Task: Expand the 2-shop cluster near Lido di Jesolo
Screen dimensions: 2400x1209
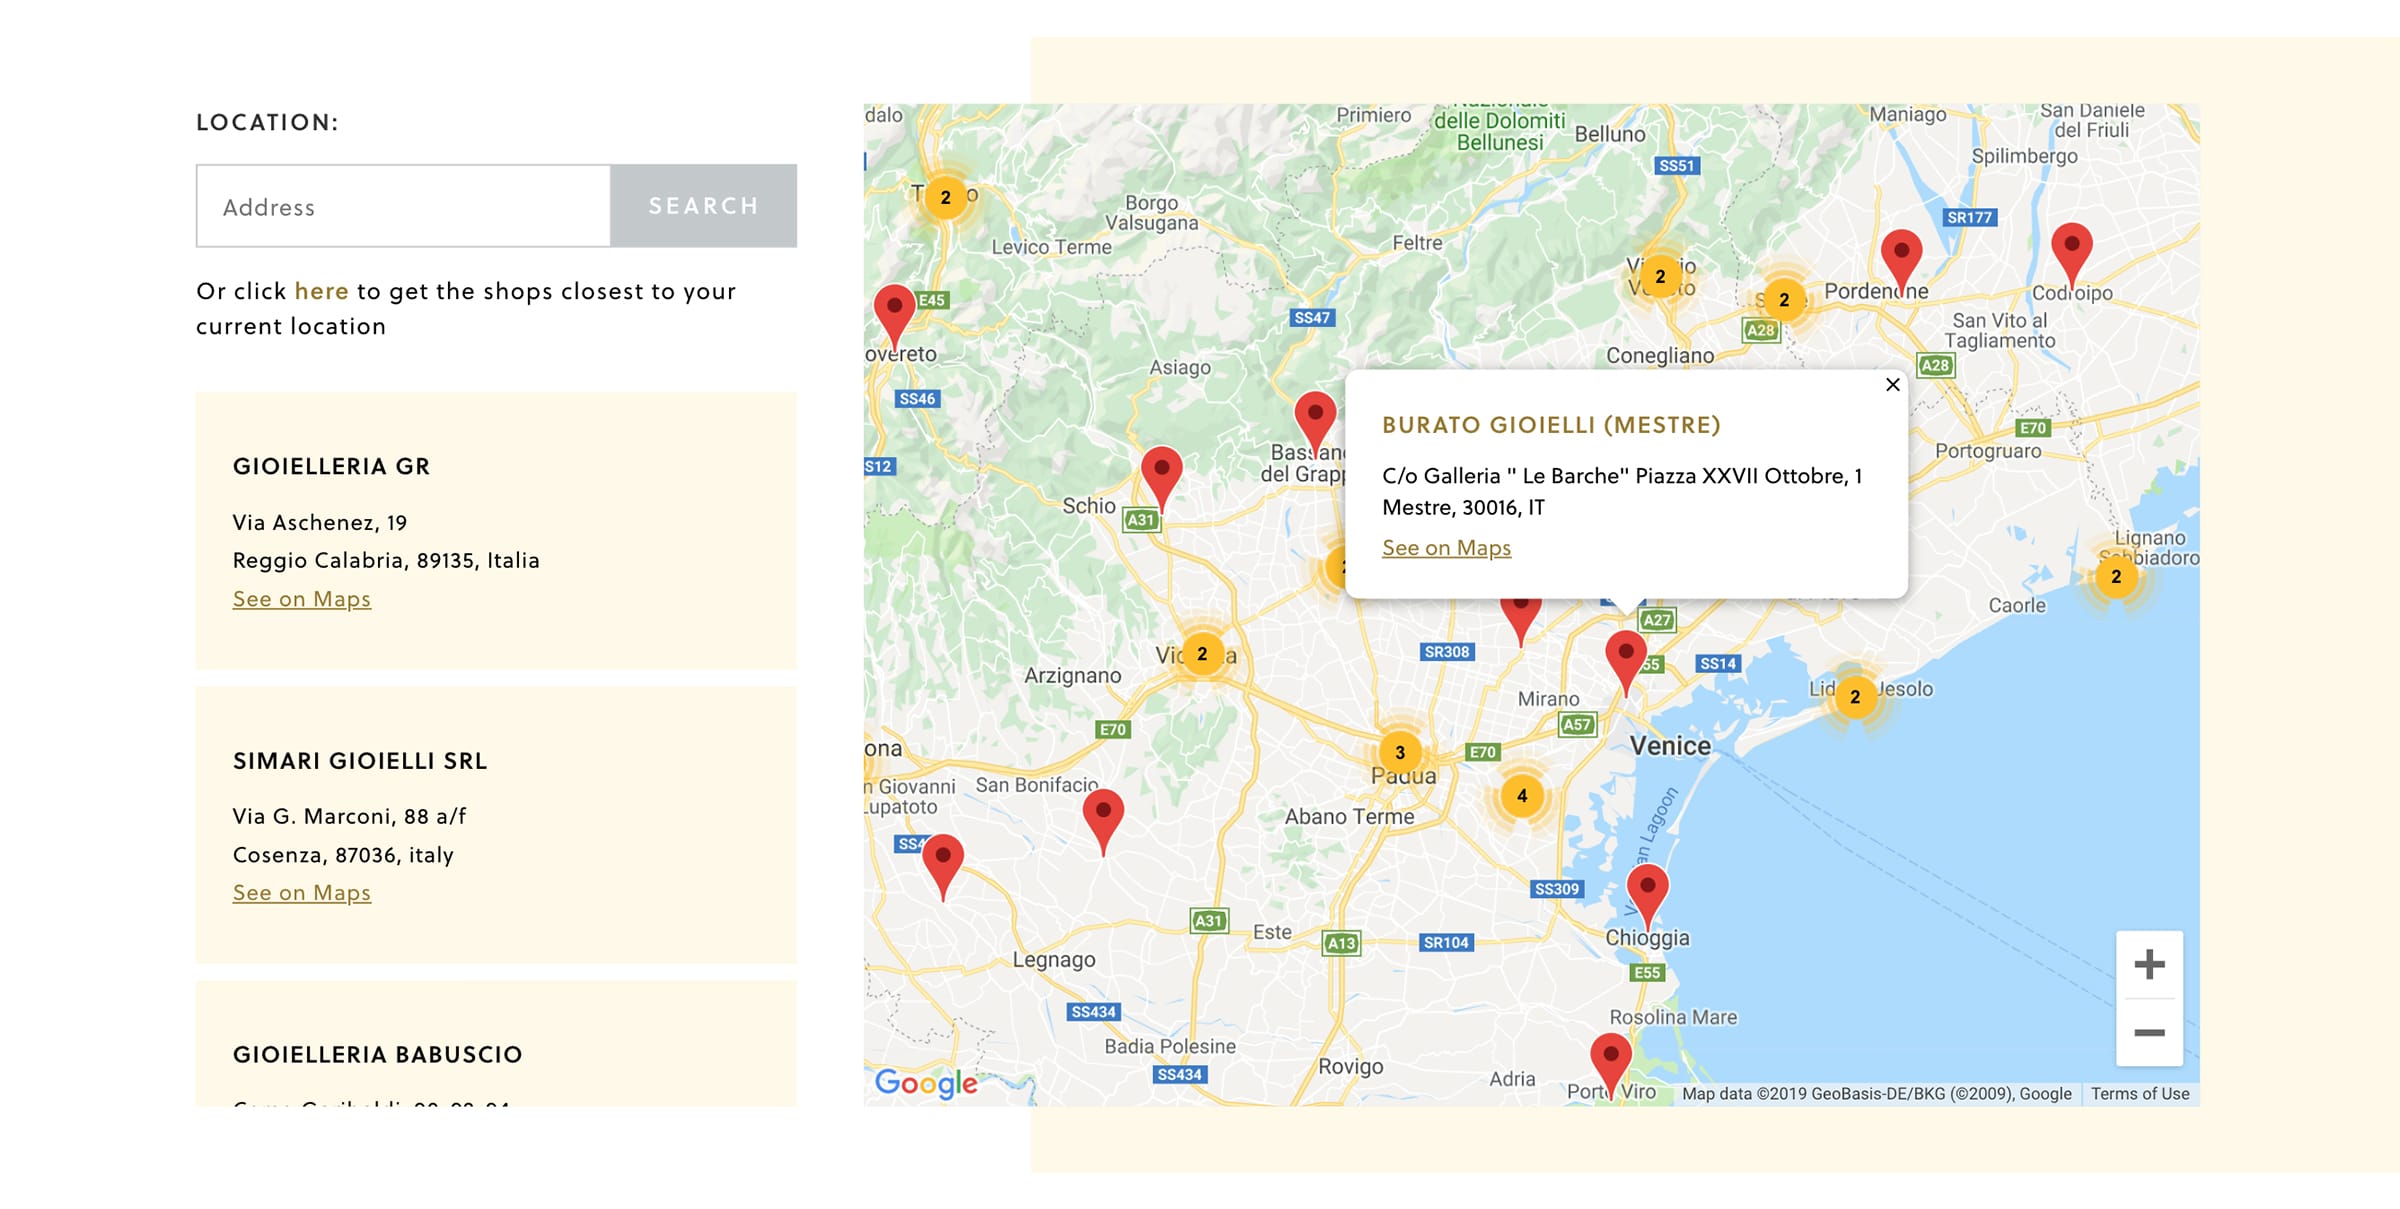Action: pos(1856,699)
